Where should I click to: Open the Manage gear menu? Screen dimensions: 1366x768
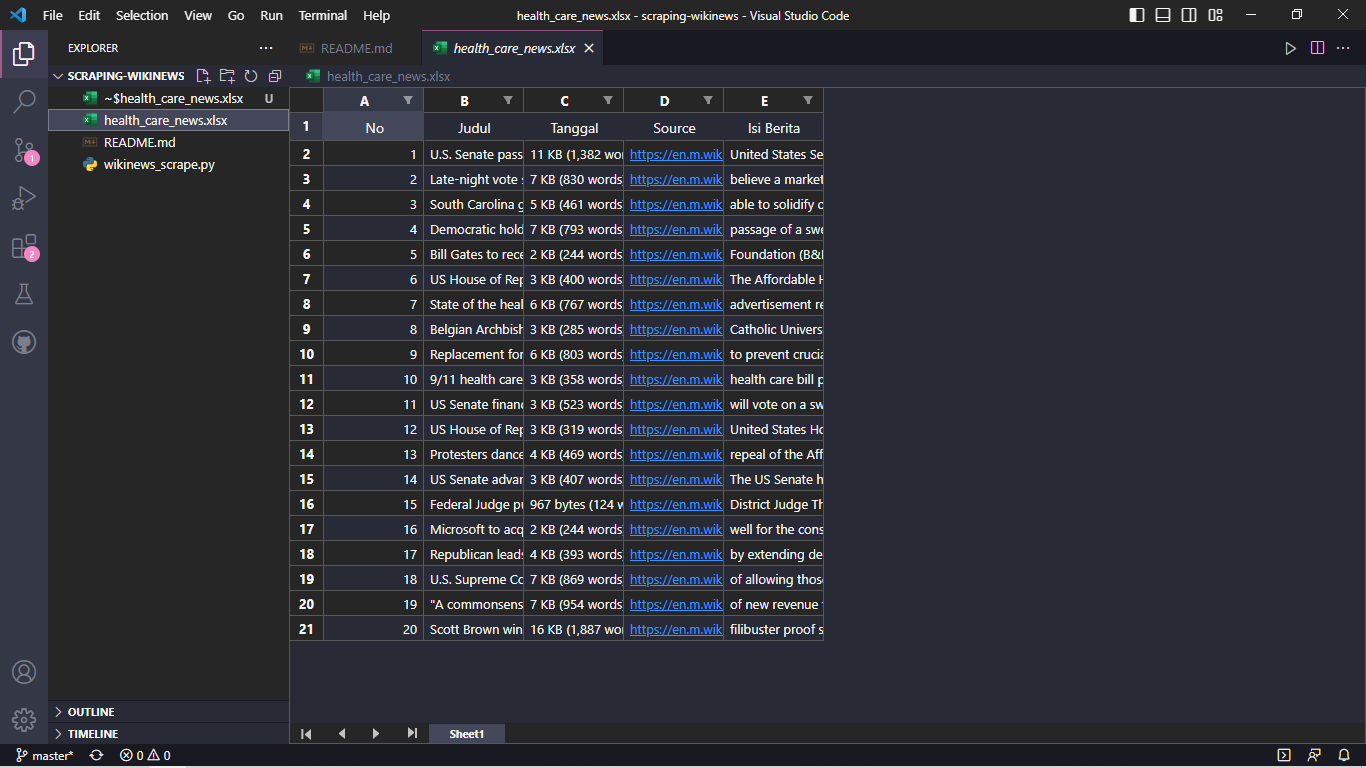click(24, 719)
